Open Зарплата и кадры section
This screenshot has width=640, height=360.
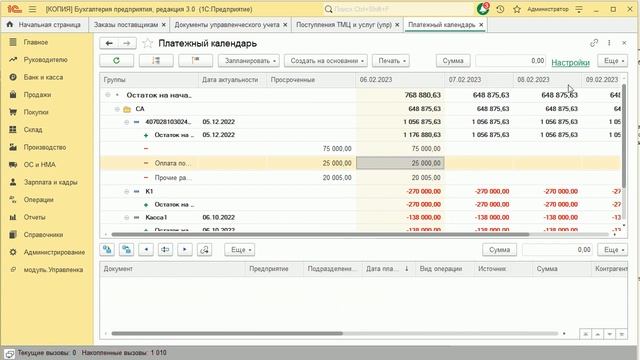coord(50,182)
